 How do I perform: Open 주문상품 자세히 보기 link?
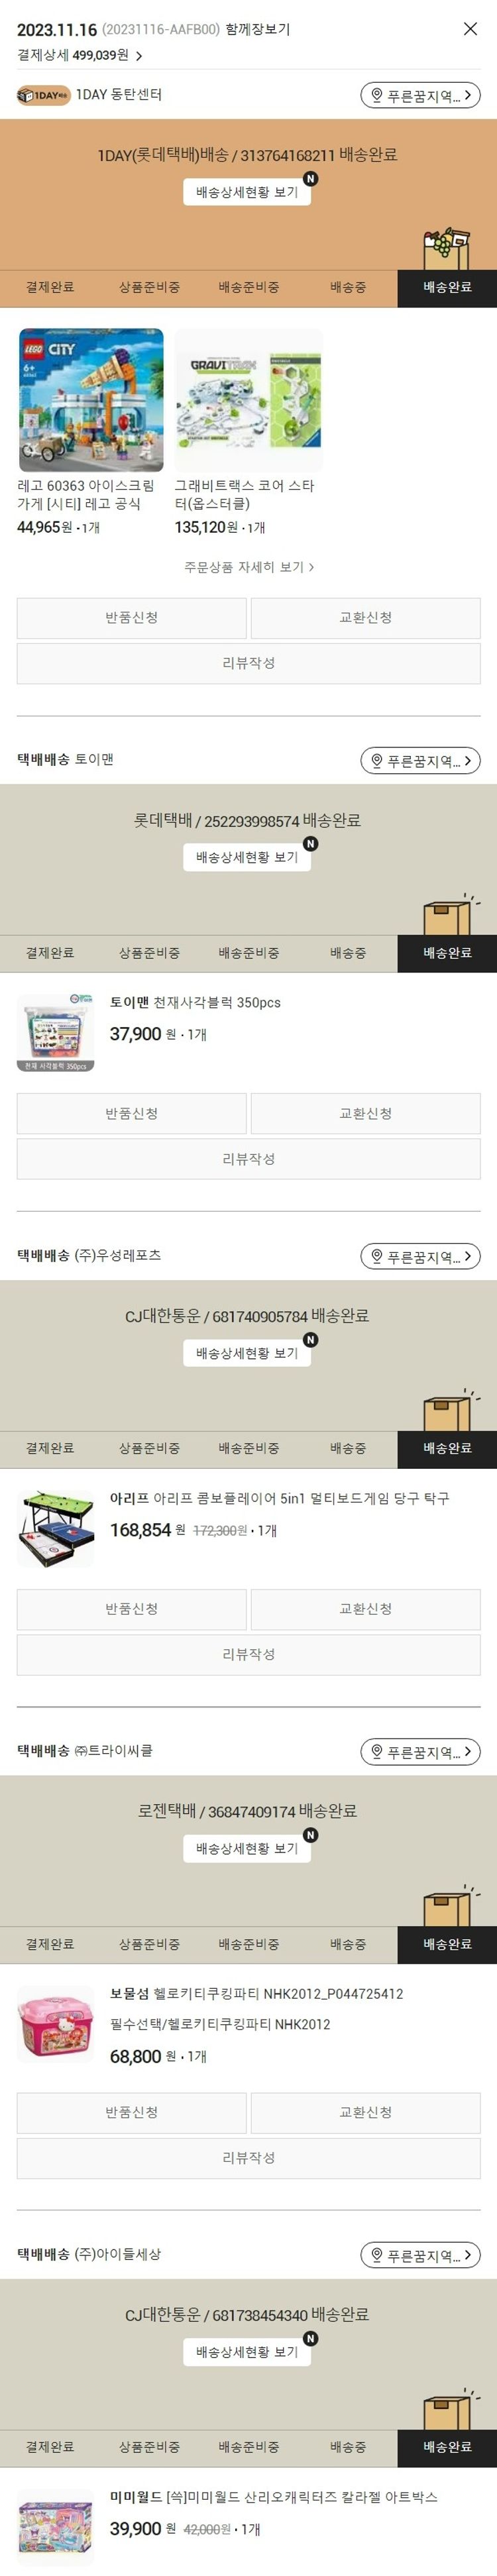(249, 567)
